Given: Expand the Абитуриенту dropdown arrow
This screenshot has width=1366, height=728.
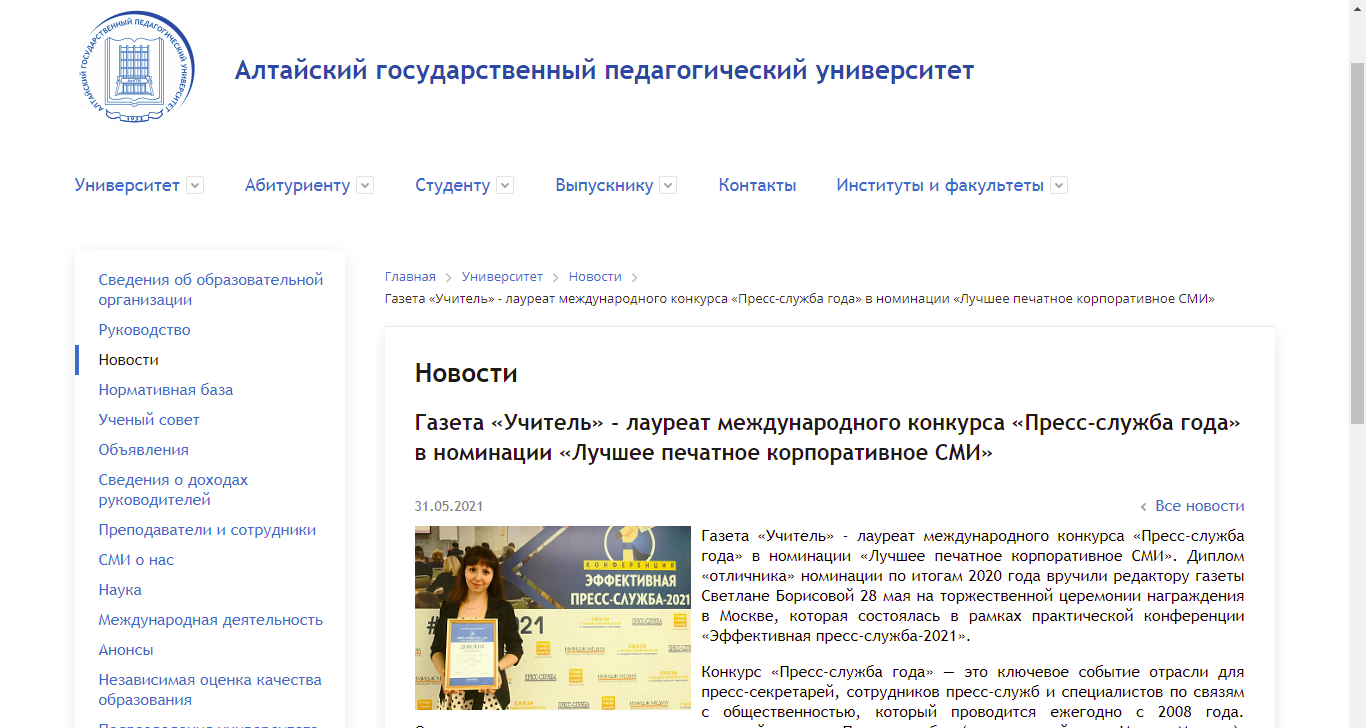Looking at the screenshot, I should [365, 185].
